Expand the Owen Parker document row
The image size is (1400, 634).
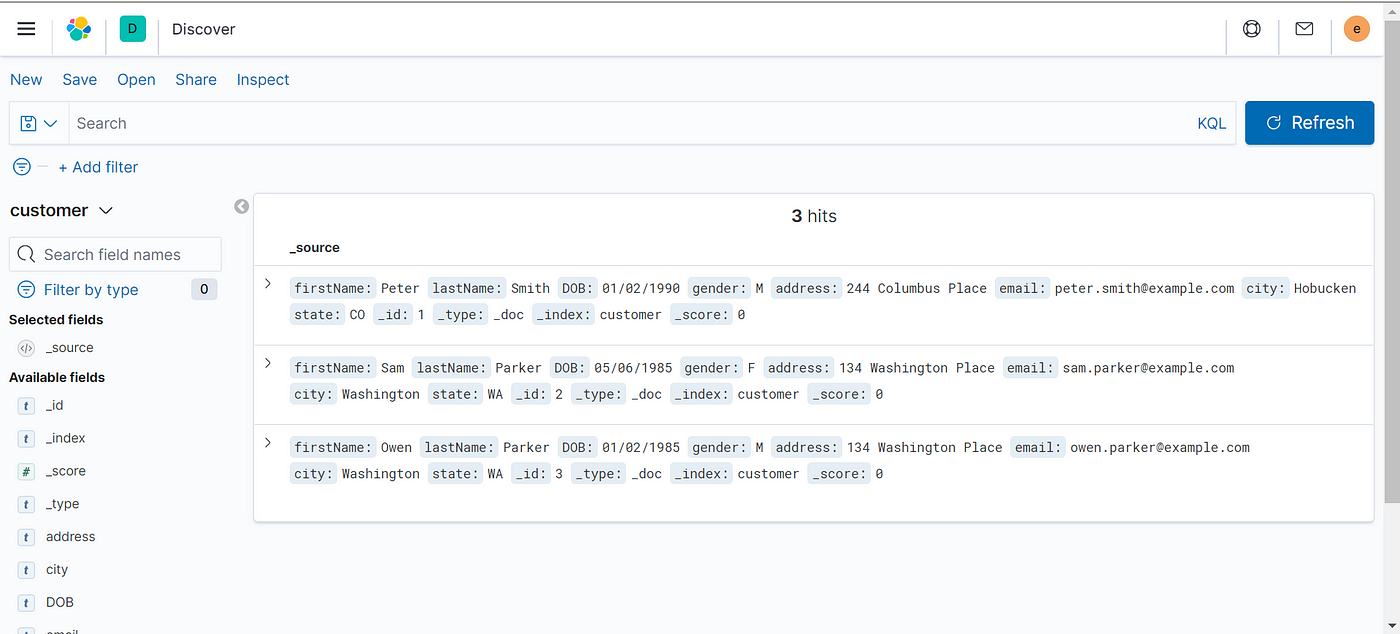268,443
